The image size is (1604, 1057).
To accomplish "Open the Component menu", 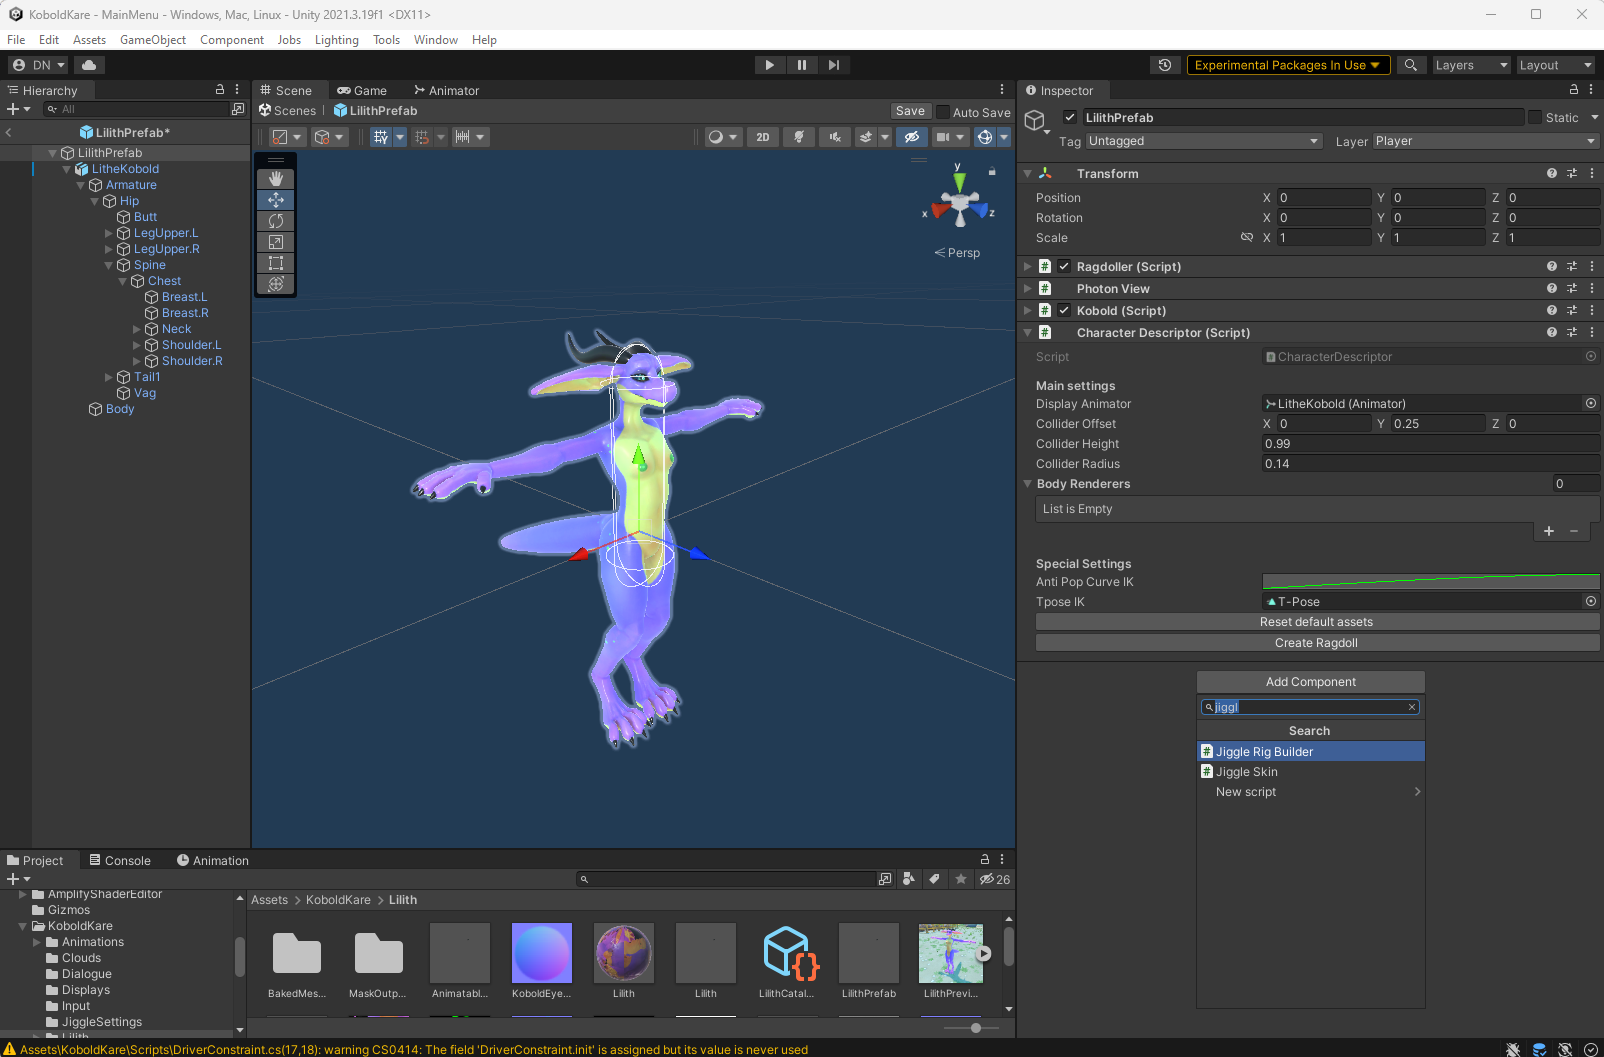I will click(232, 40).
